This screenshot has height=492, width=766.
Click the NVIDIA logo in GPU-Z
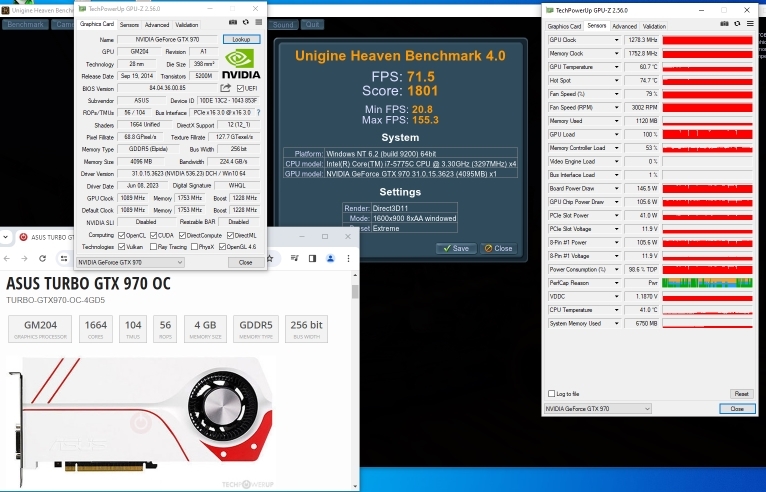click(x=241, y=64)
